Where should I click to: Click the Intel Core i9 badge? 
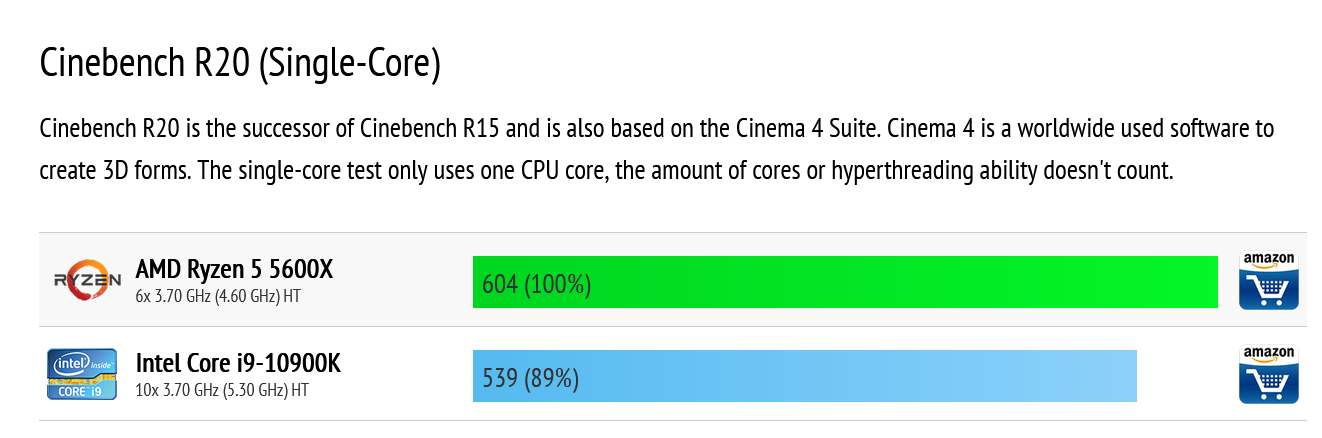pyautogui.click(x=81, y=374)
